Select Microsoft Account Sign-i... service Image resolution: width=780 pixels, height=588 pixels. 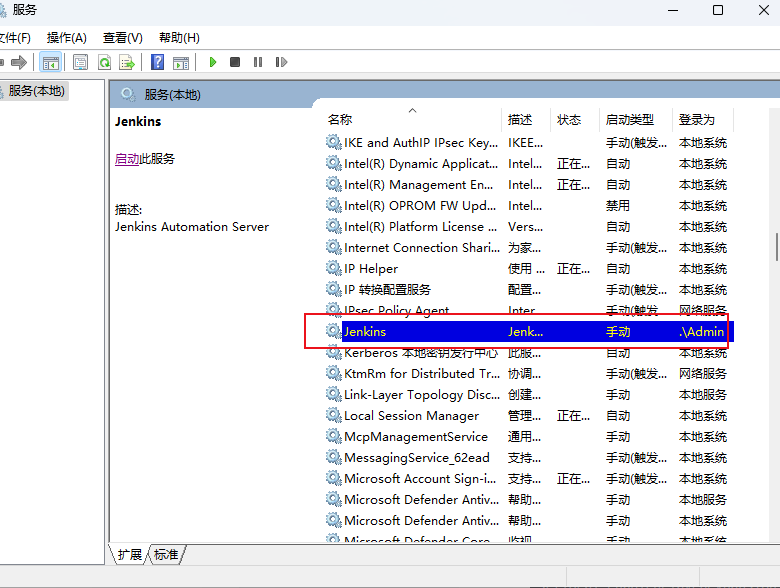click(x=420, y=479)
